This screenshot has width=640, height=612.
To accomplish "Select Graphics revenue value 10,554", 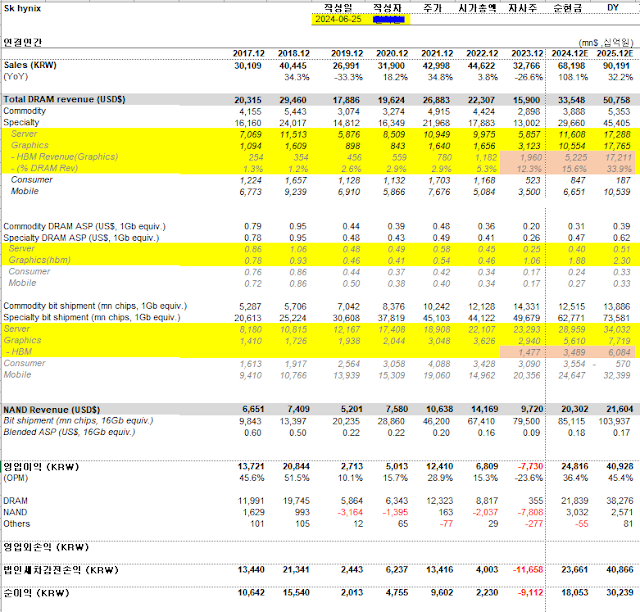I will click(571, 146).
